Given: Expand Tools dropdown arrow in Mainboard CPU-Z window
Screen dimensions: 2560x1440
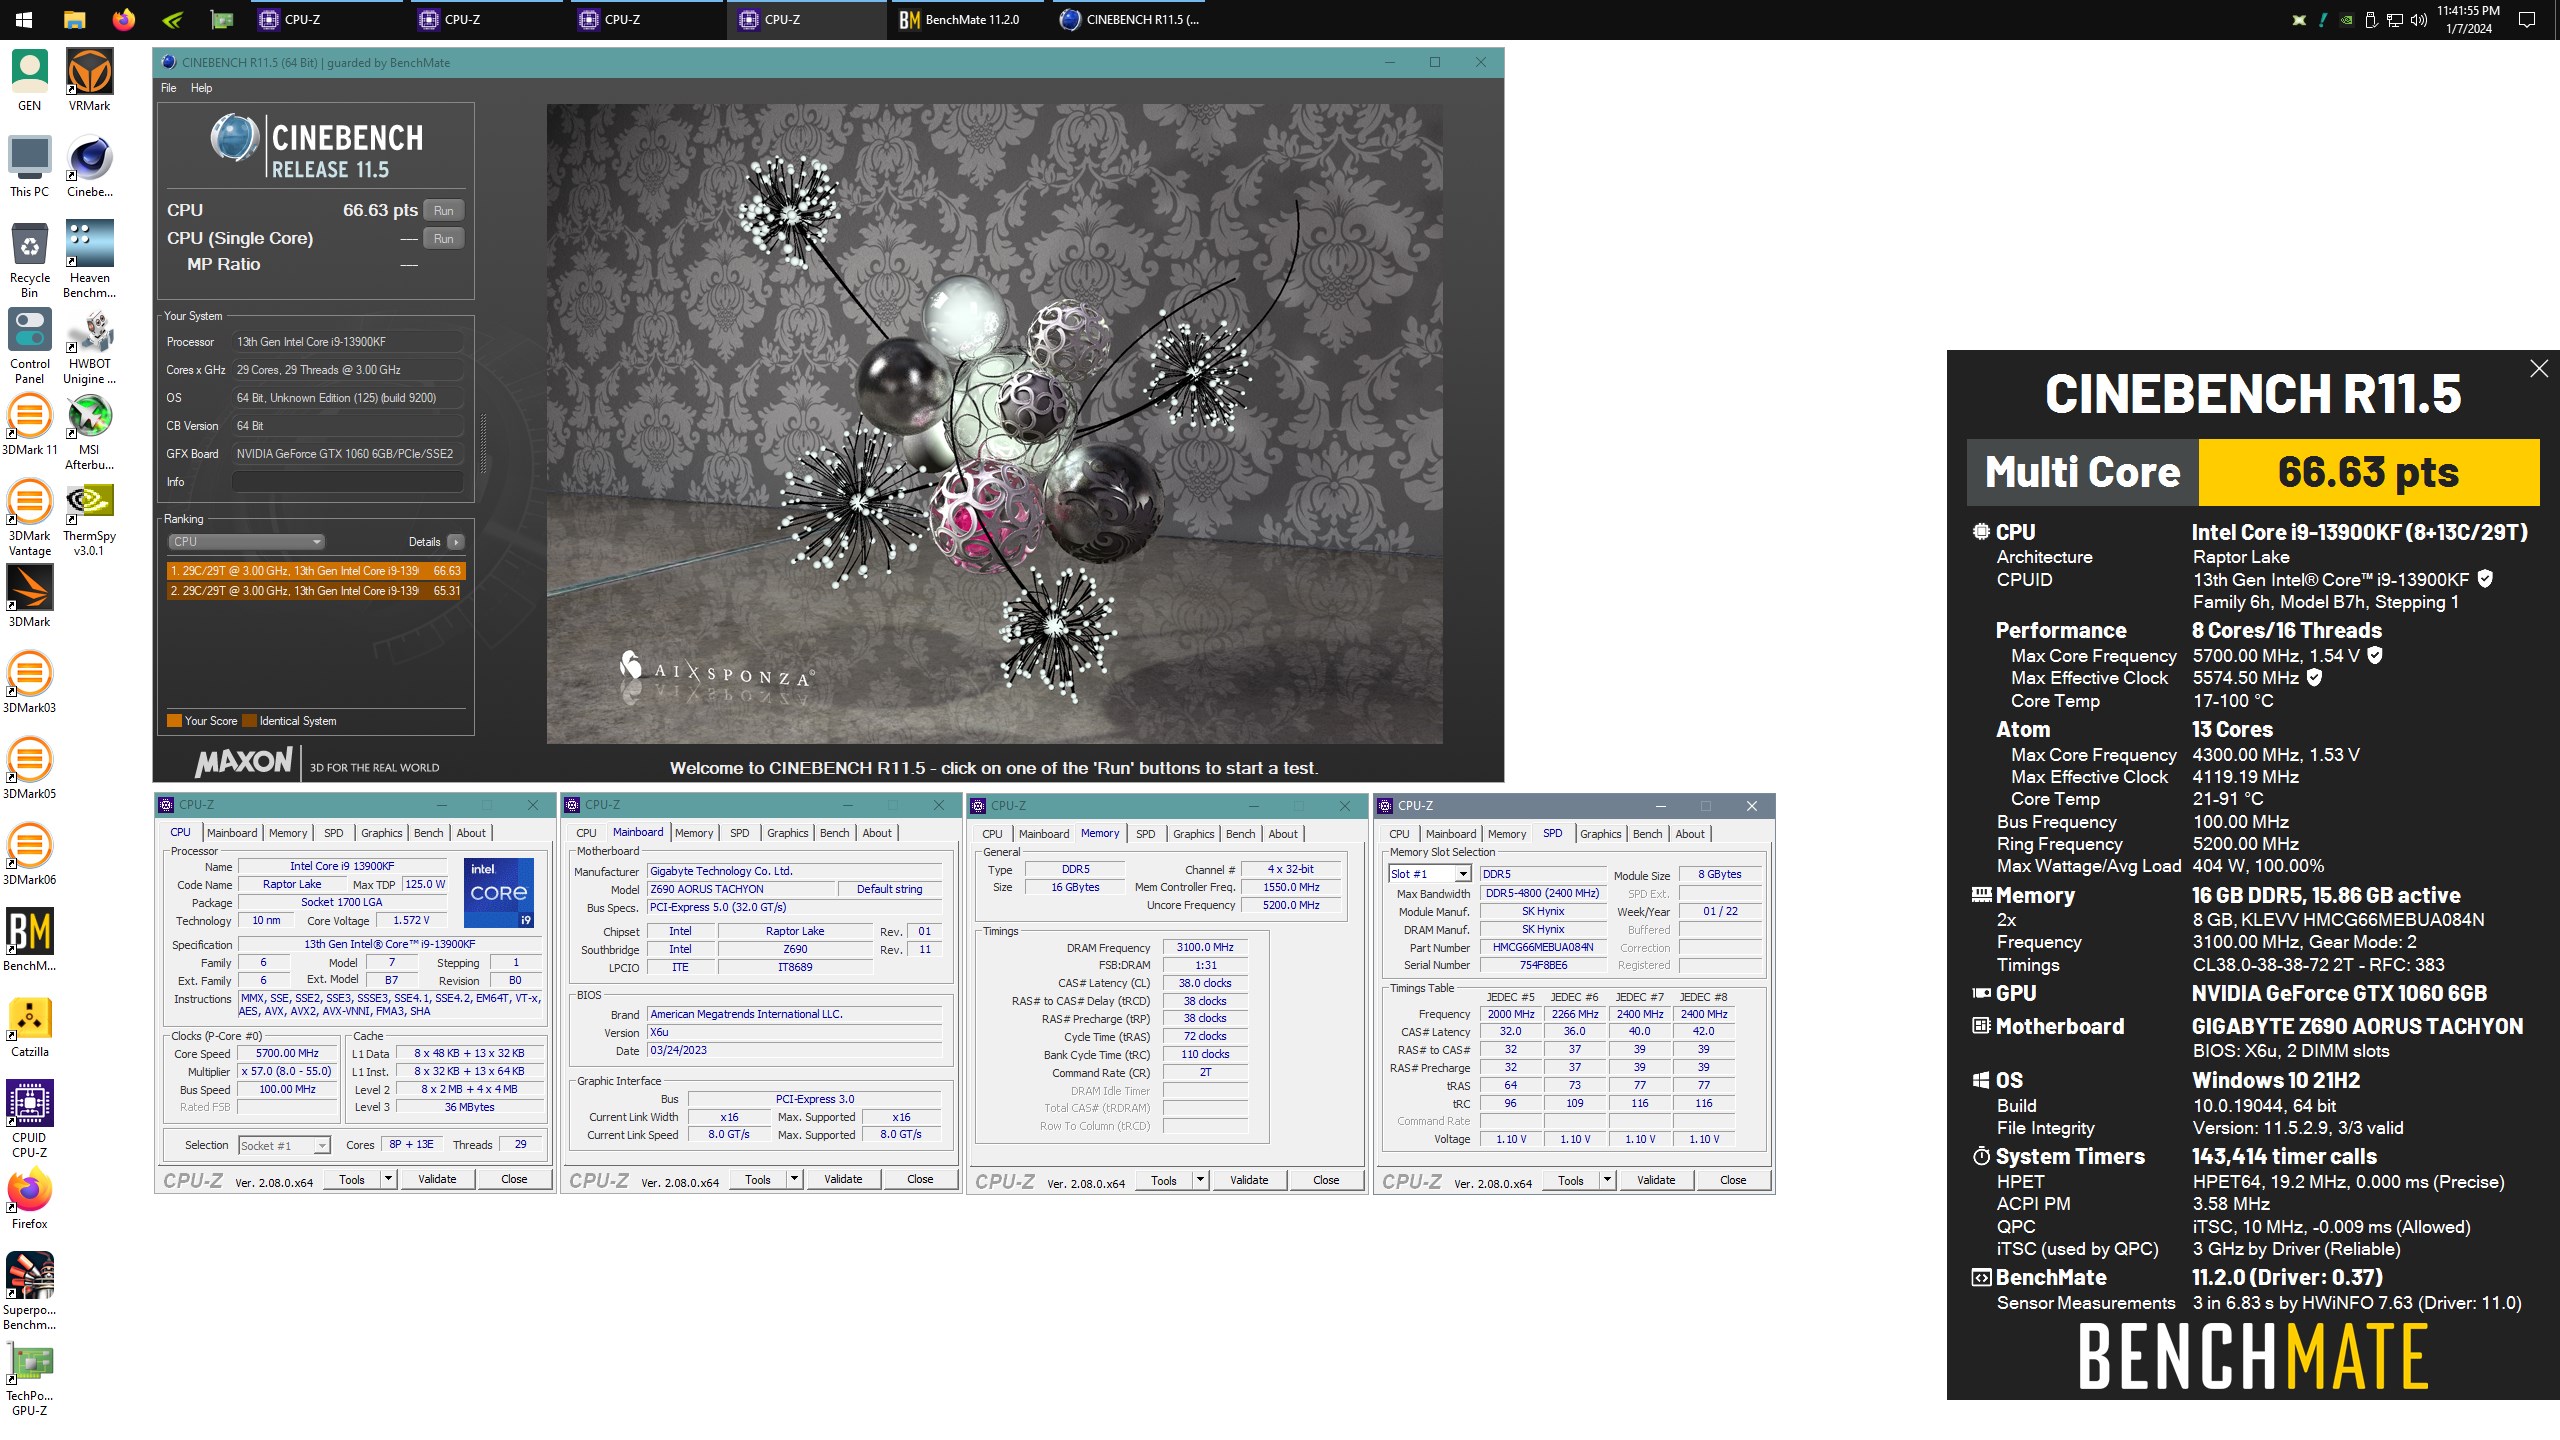Looking at the screenshot, I should point(794,1180).
